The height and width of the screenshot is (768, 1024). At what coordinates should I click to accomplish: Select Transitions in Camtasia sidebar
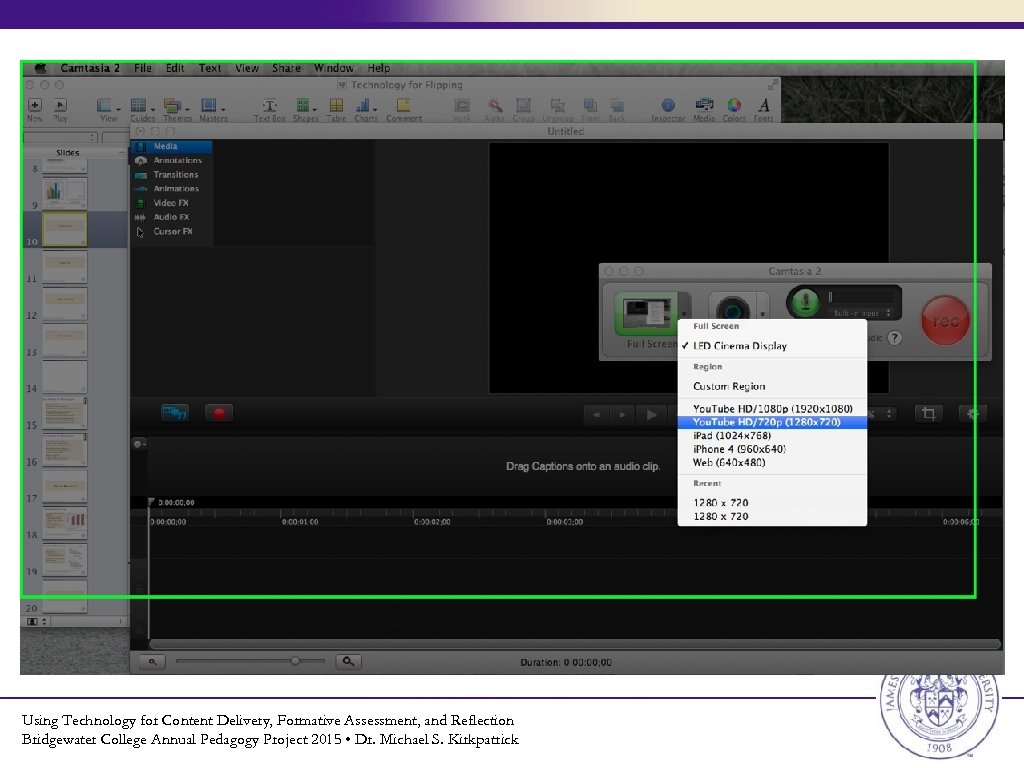(171, 175)
